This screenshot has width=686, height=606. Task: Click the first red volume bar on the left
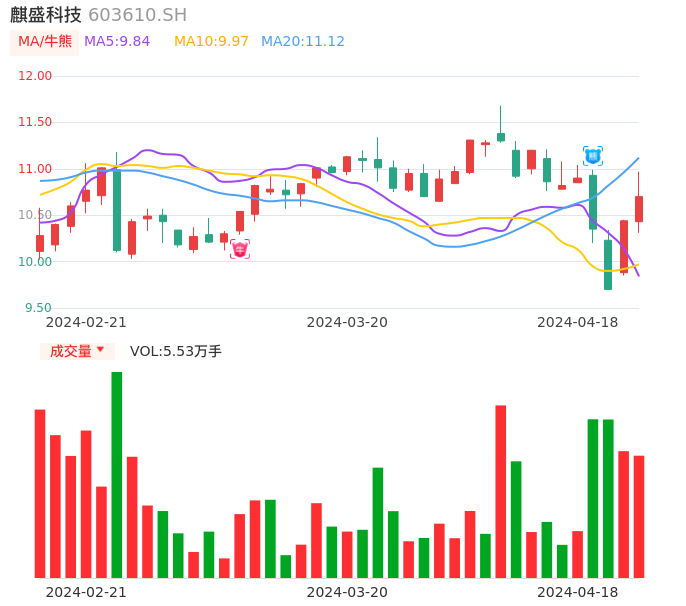[40, 494]
